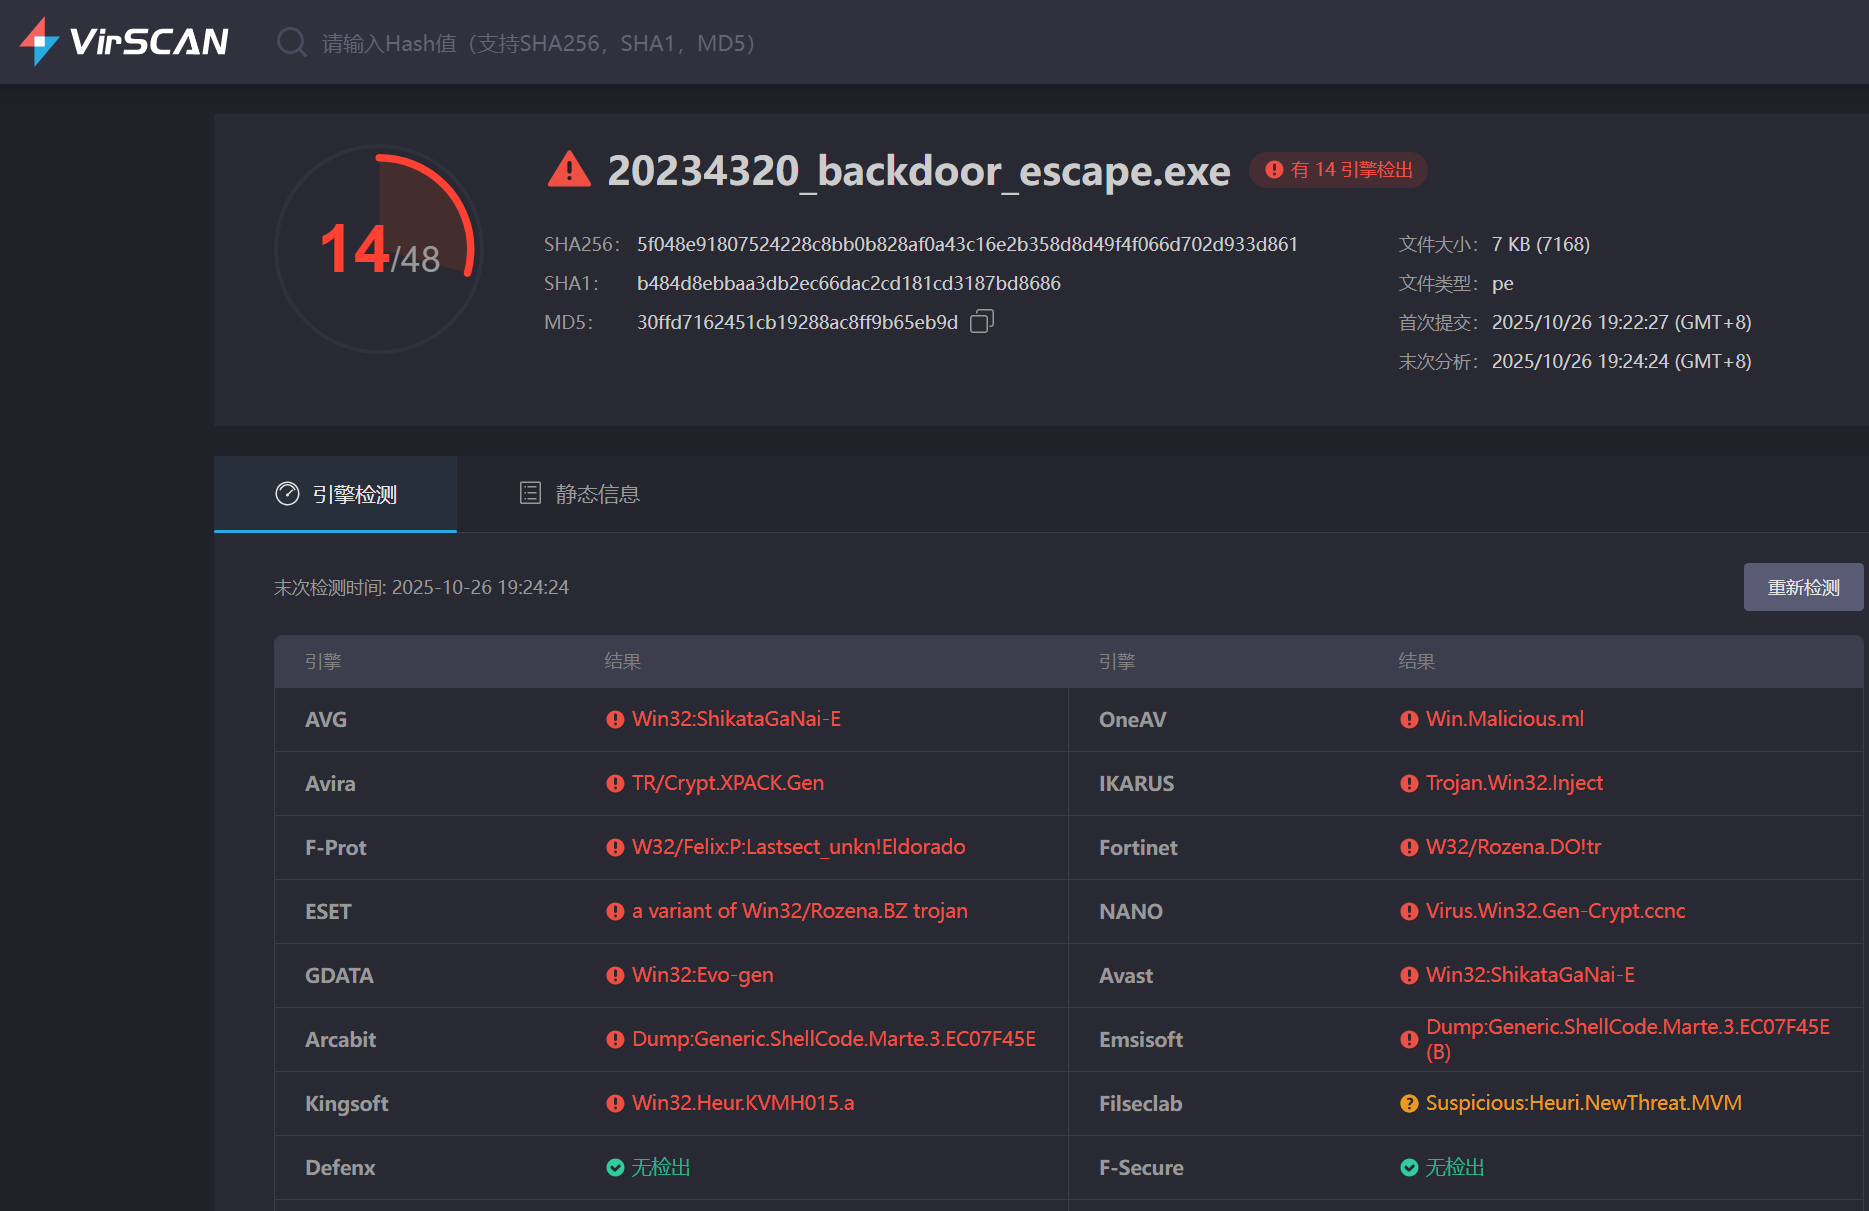Click Fortinet result W32/Rozena.DO!tr
This screenshot has height=1211, width=1869.
pyautogui.click(x=1513, y=847)
